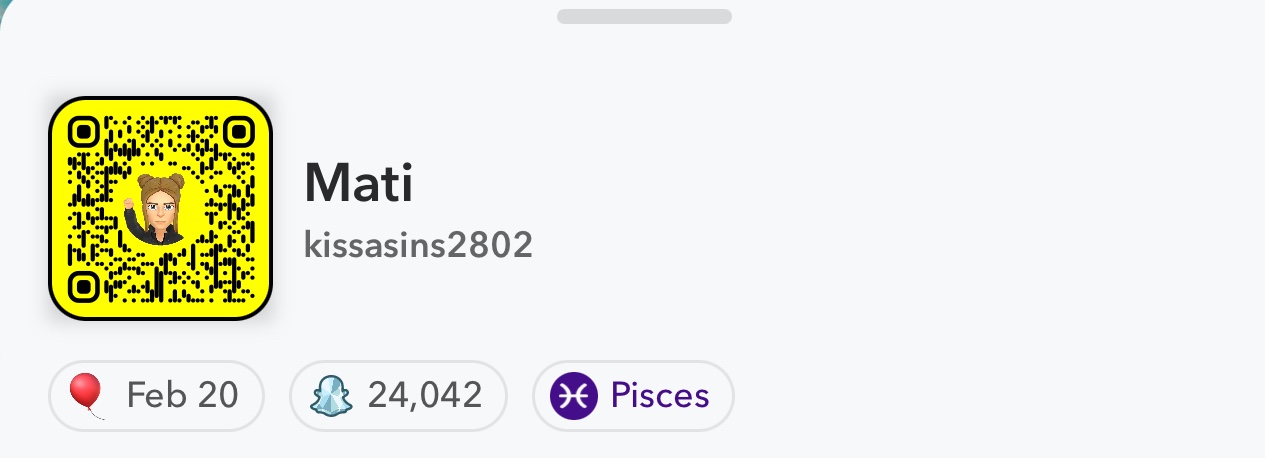Tap the Feb 20 date text

(182, 396)
